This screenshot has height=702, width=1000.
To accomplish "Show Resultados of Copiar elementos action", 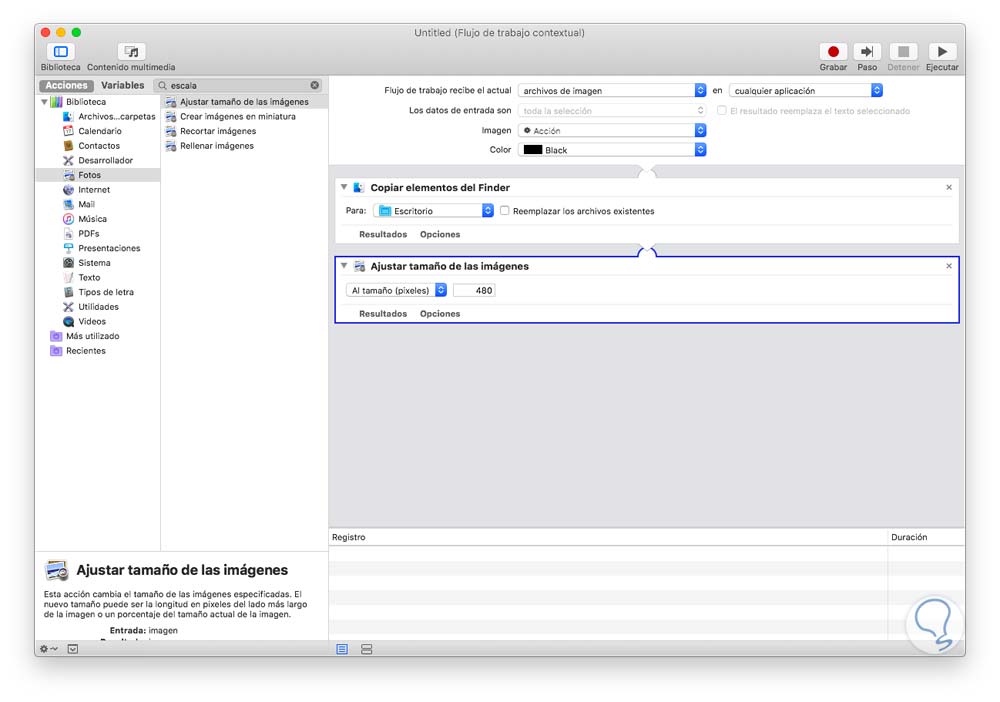I will coord(383,235).
